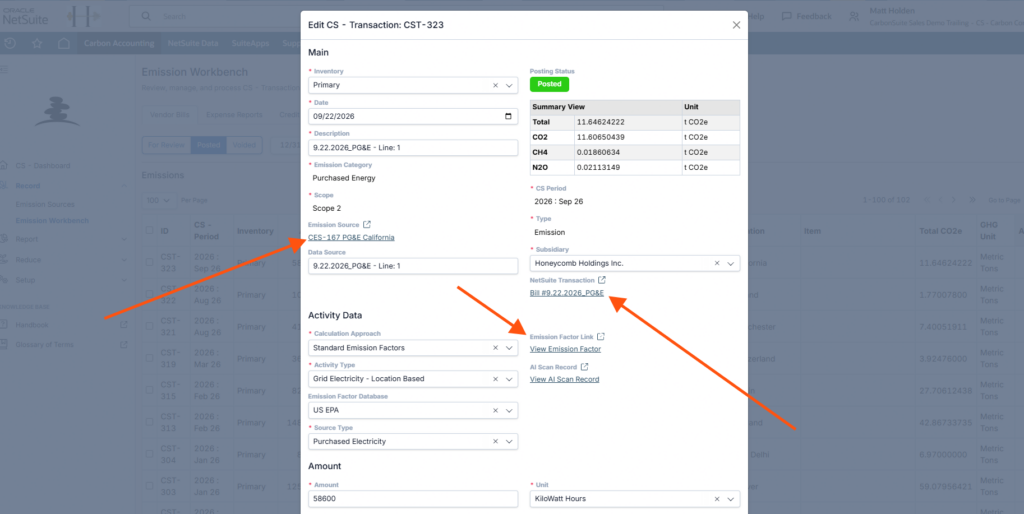Clear the Calculation Approach selection
The image size is (1024, 514).
[x=495, y=347]
